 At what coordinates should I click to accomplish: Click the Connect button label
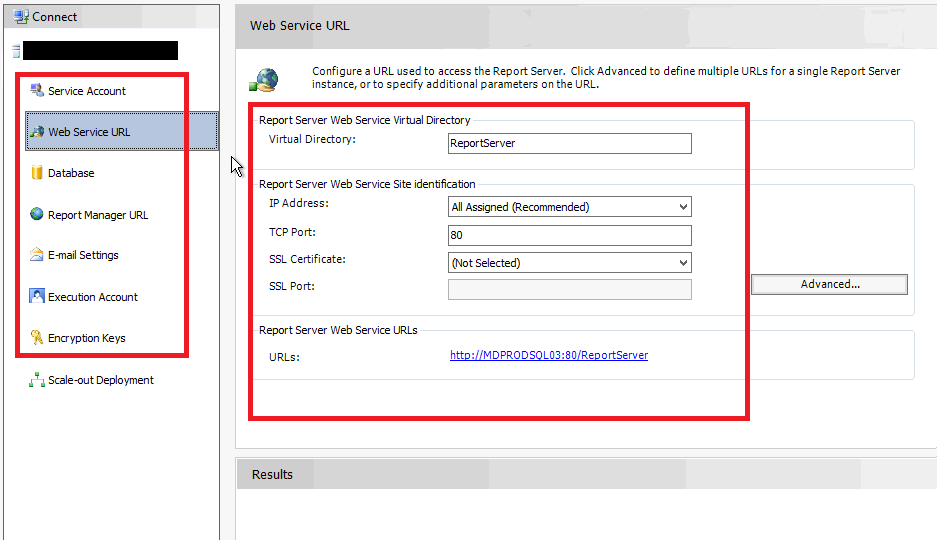[x=54, y=17]
